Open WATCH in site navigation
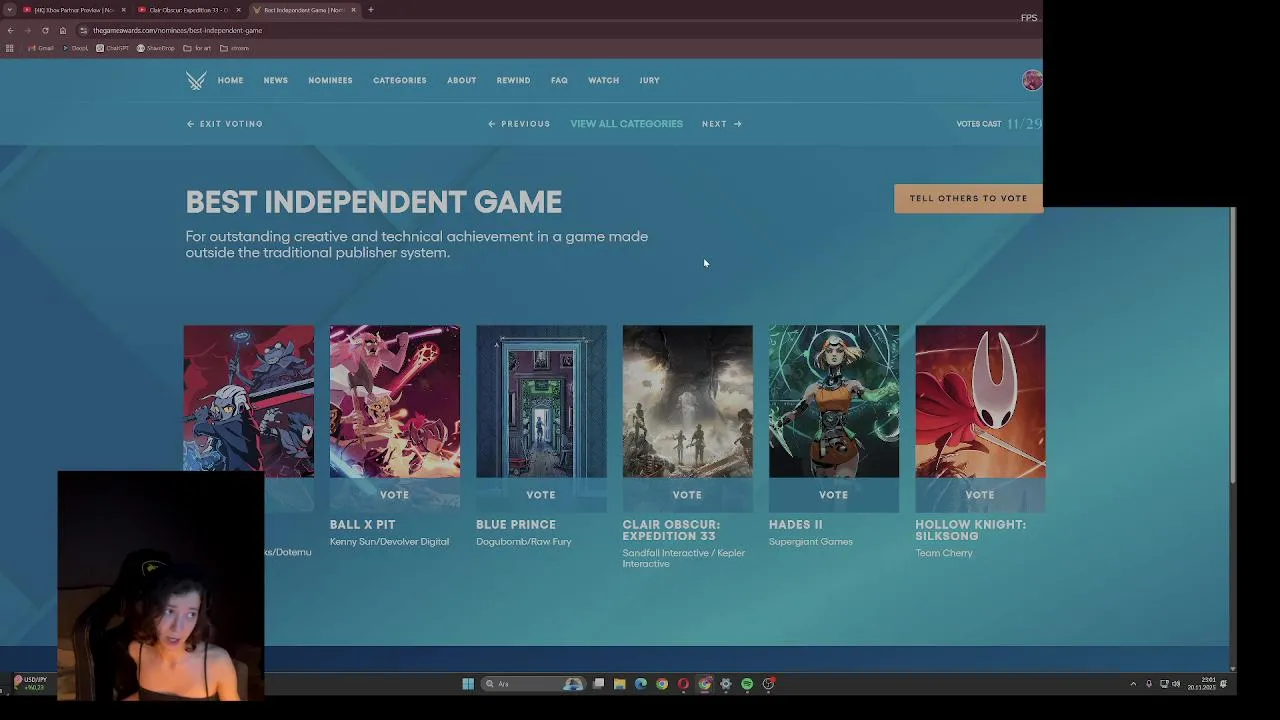The image size is (1280, 720). pyautogui.click(x=603, y=81)
